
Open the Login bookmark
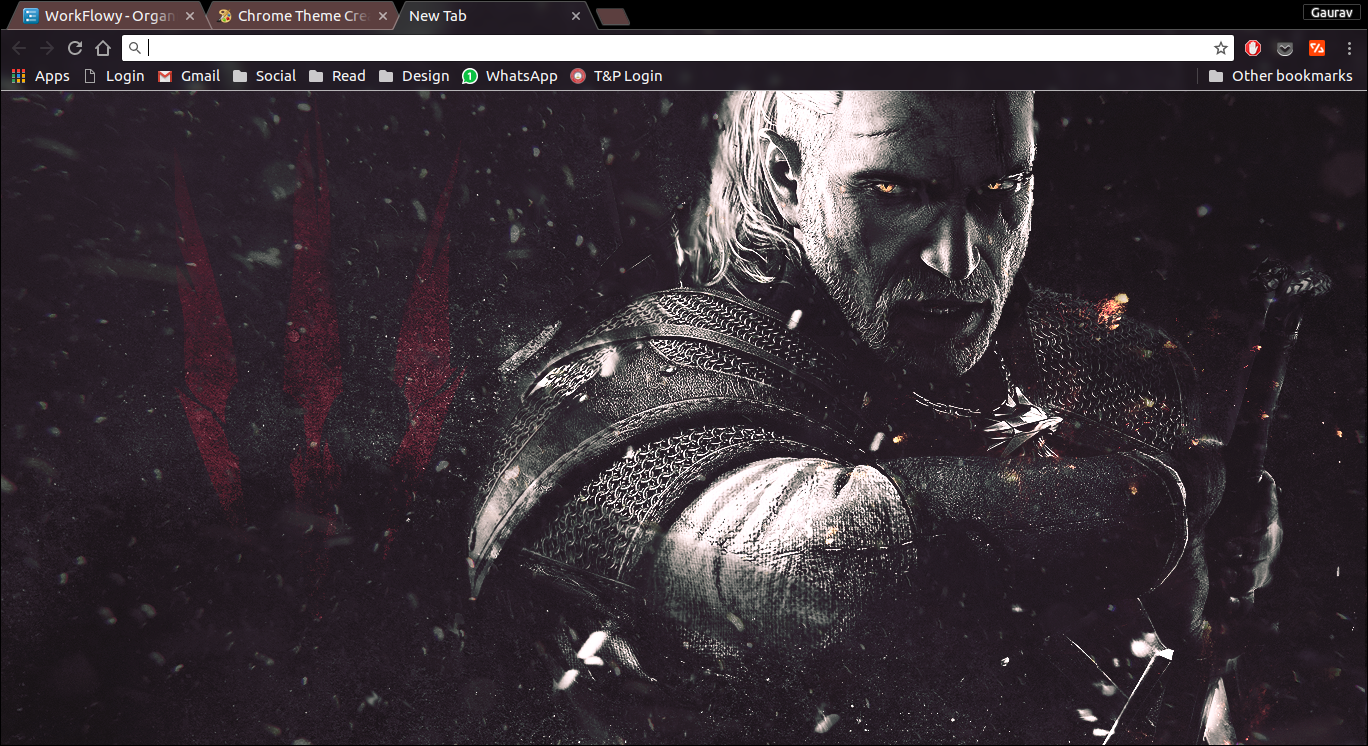click(x=114, y=76)
